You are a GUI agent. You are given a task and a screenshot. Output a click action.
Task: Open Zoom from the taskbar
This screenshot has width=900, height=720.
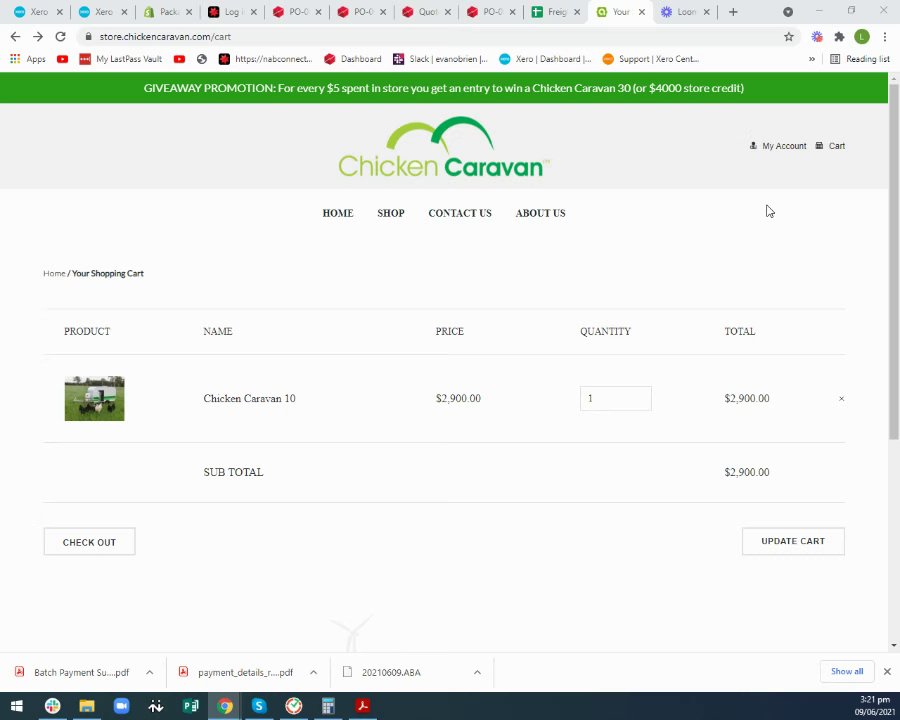click(121, 706)
